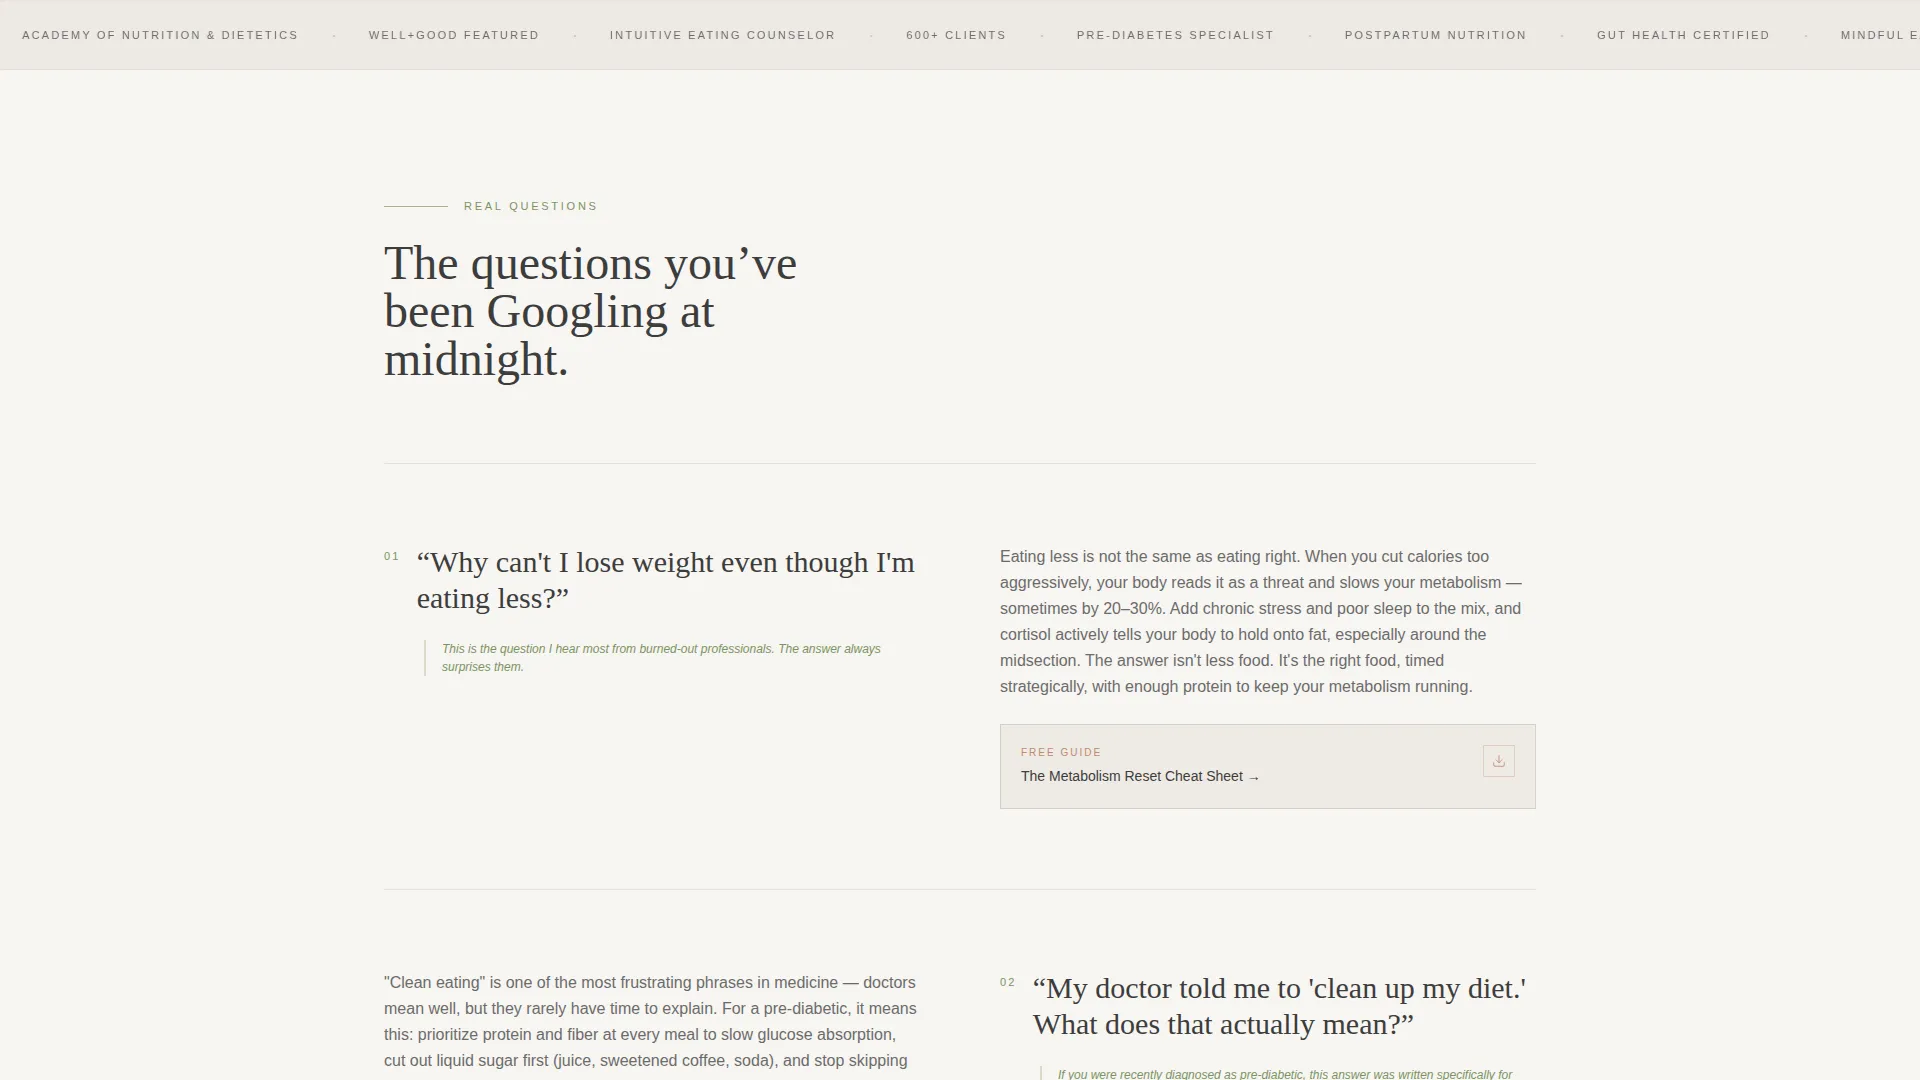Click 'Intuitive Eating Counselor' banner text
Viewport: 1920px width, 1080px height.
(x=722, y=35)
